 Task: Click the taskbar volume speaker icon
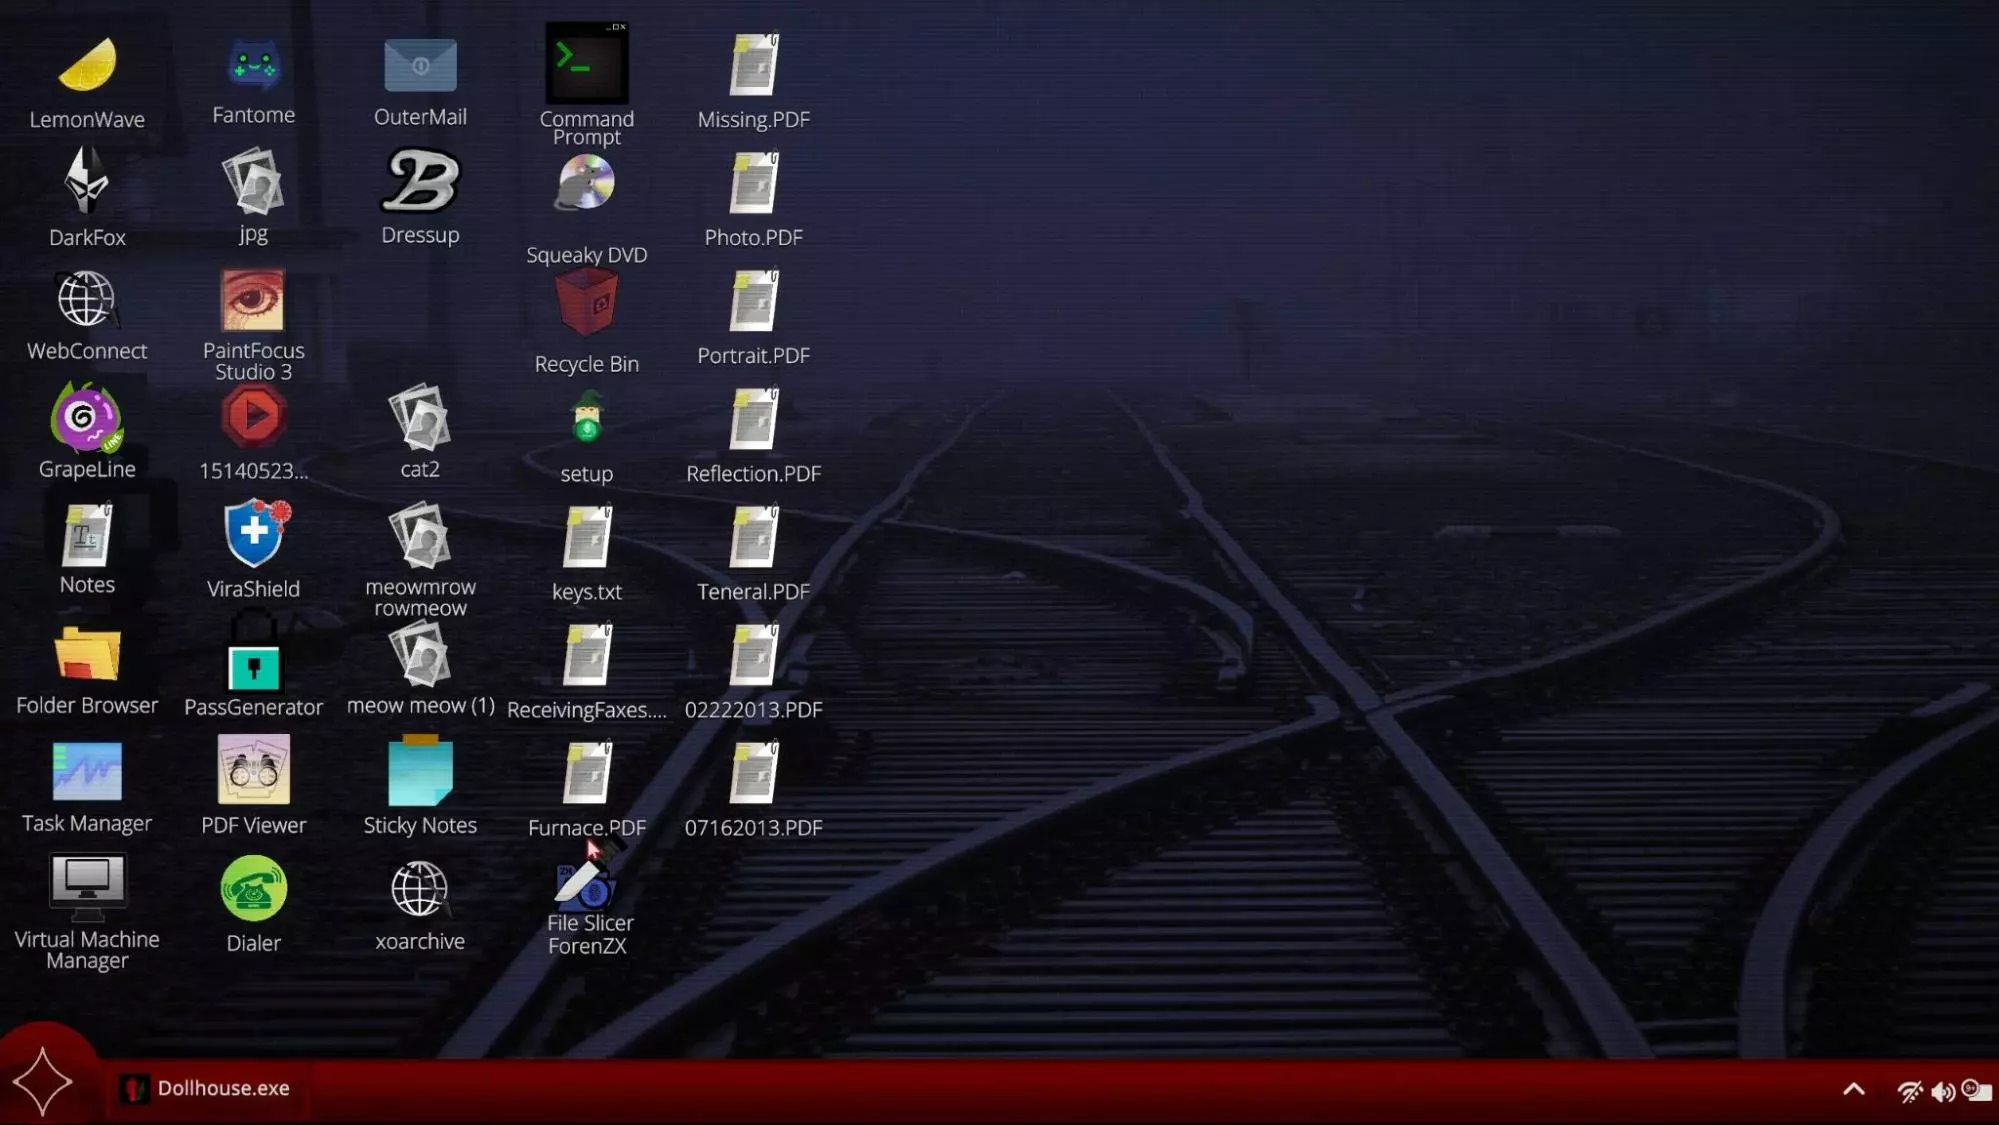click(x=1942, y=1091)
